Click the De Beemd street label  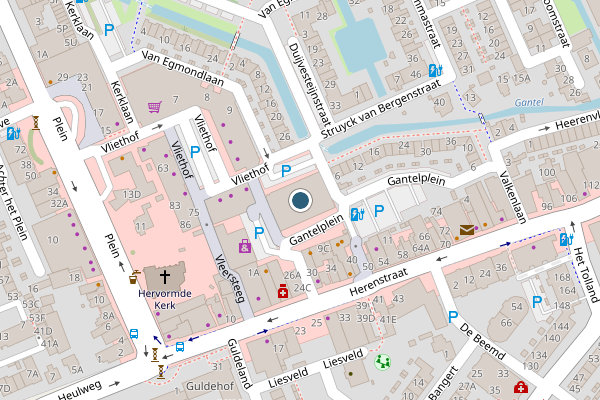point(483,341)
